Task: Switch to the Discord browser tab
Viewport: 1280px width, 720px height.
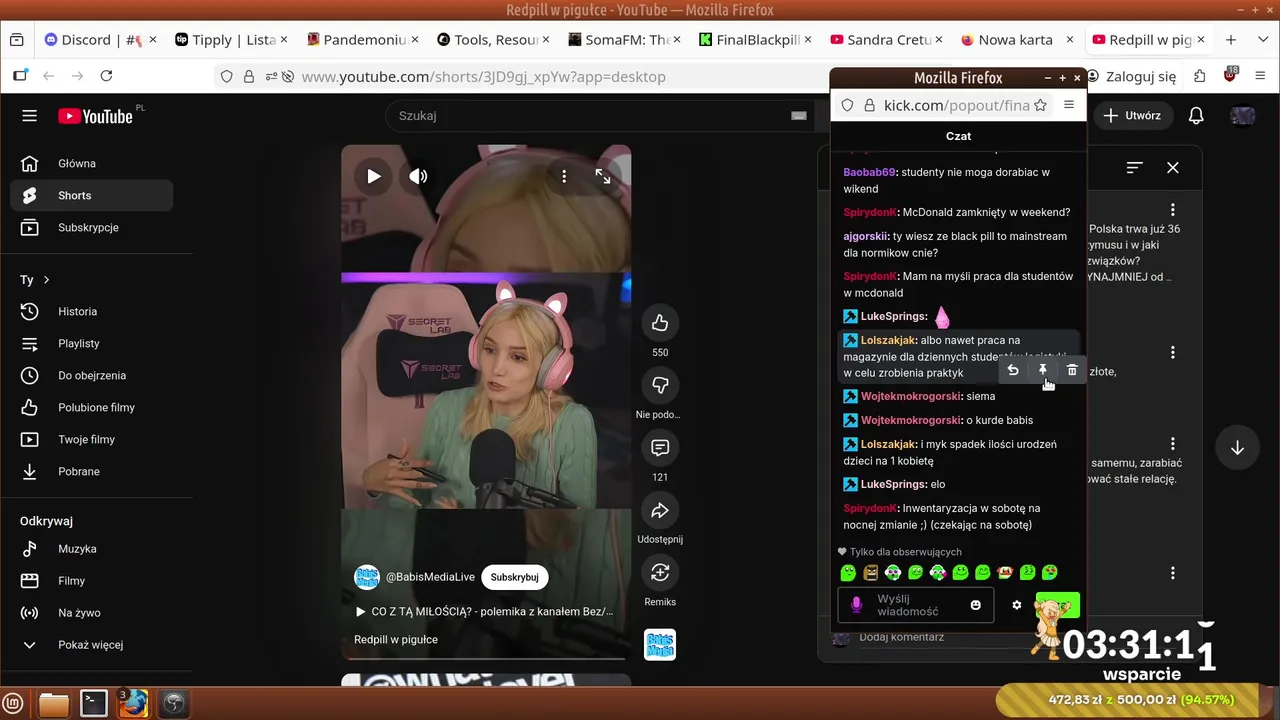Action: pos(100,40)
